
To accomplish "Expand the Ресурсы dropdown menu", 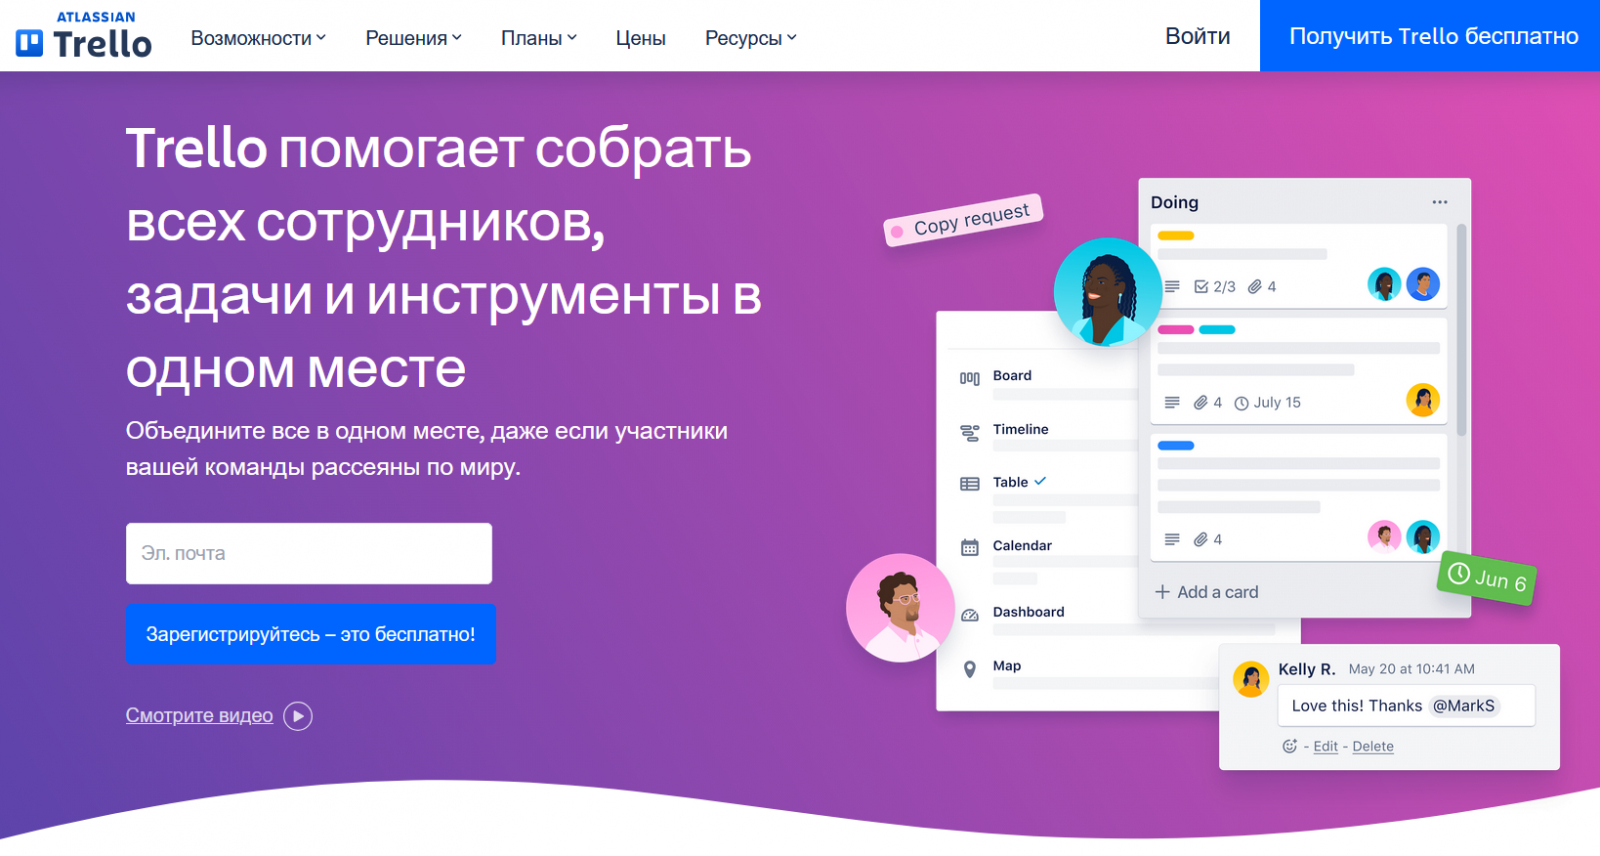I will (x=751, y=38).
